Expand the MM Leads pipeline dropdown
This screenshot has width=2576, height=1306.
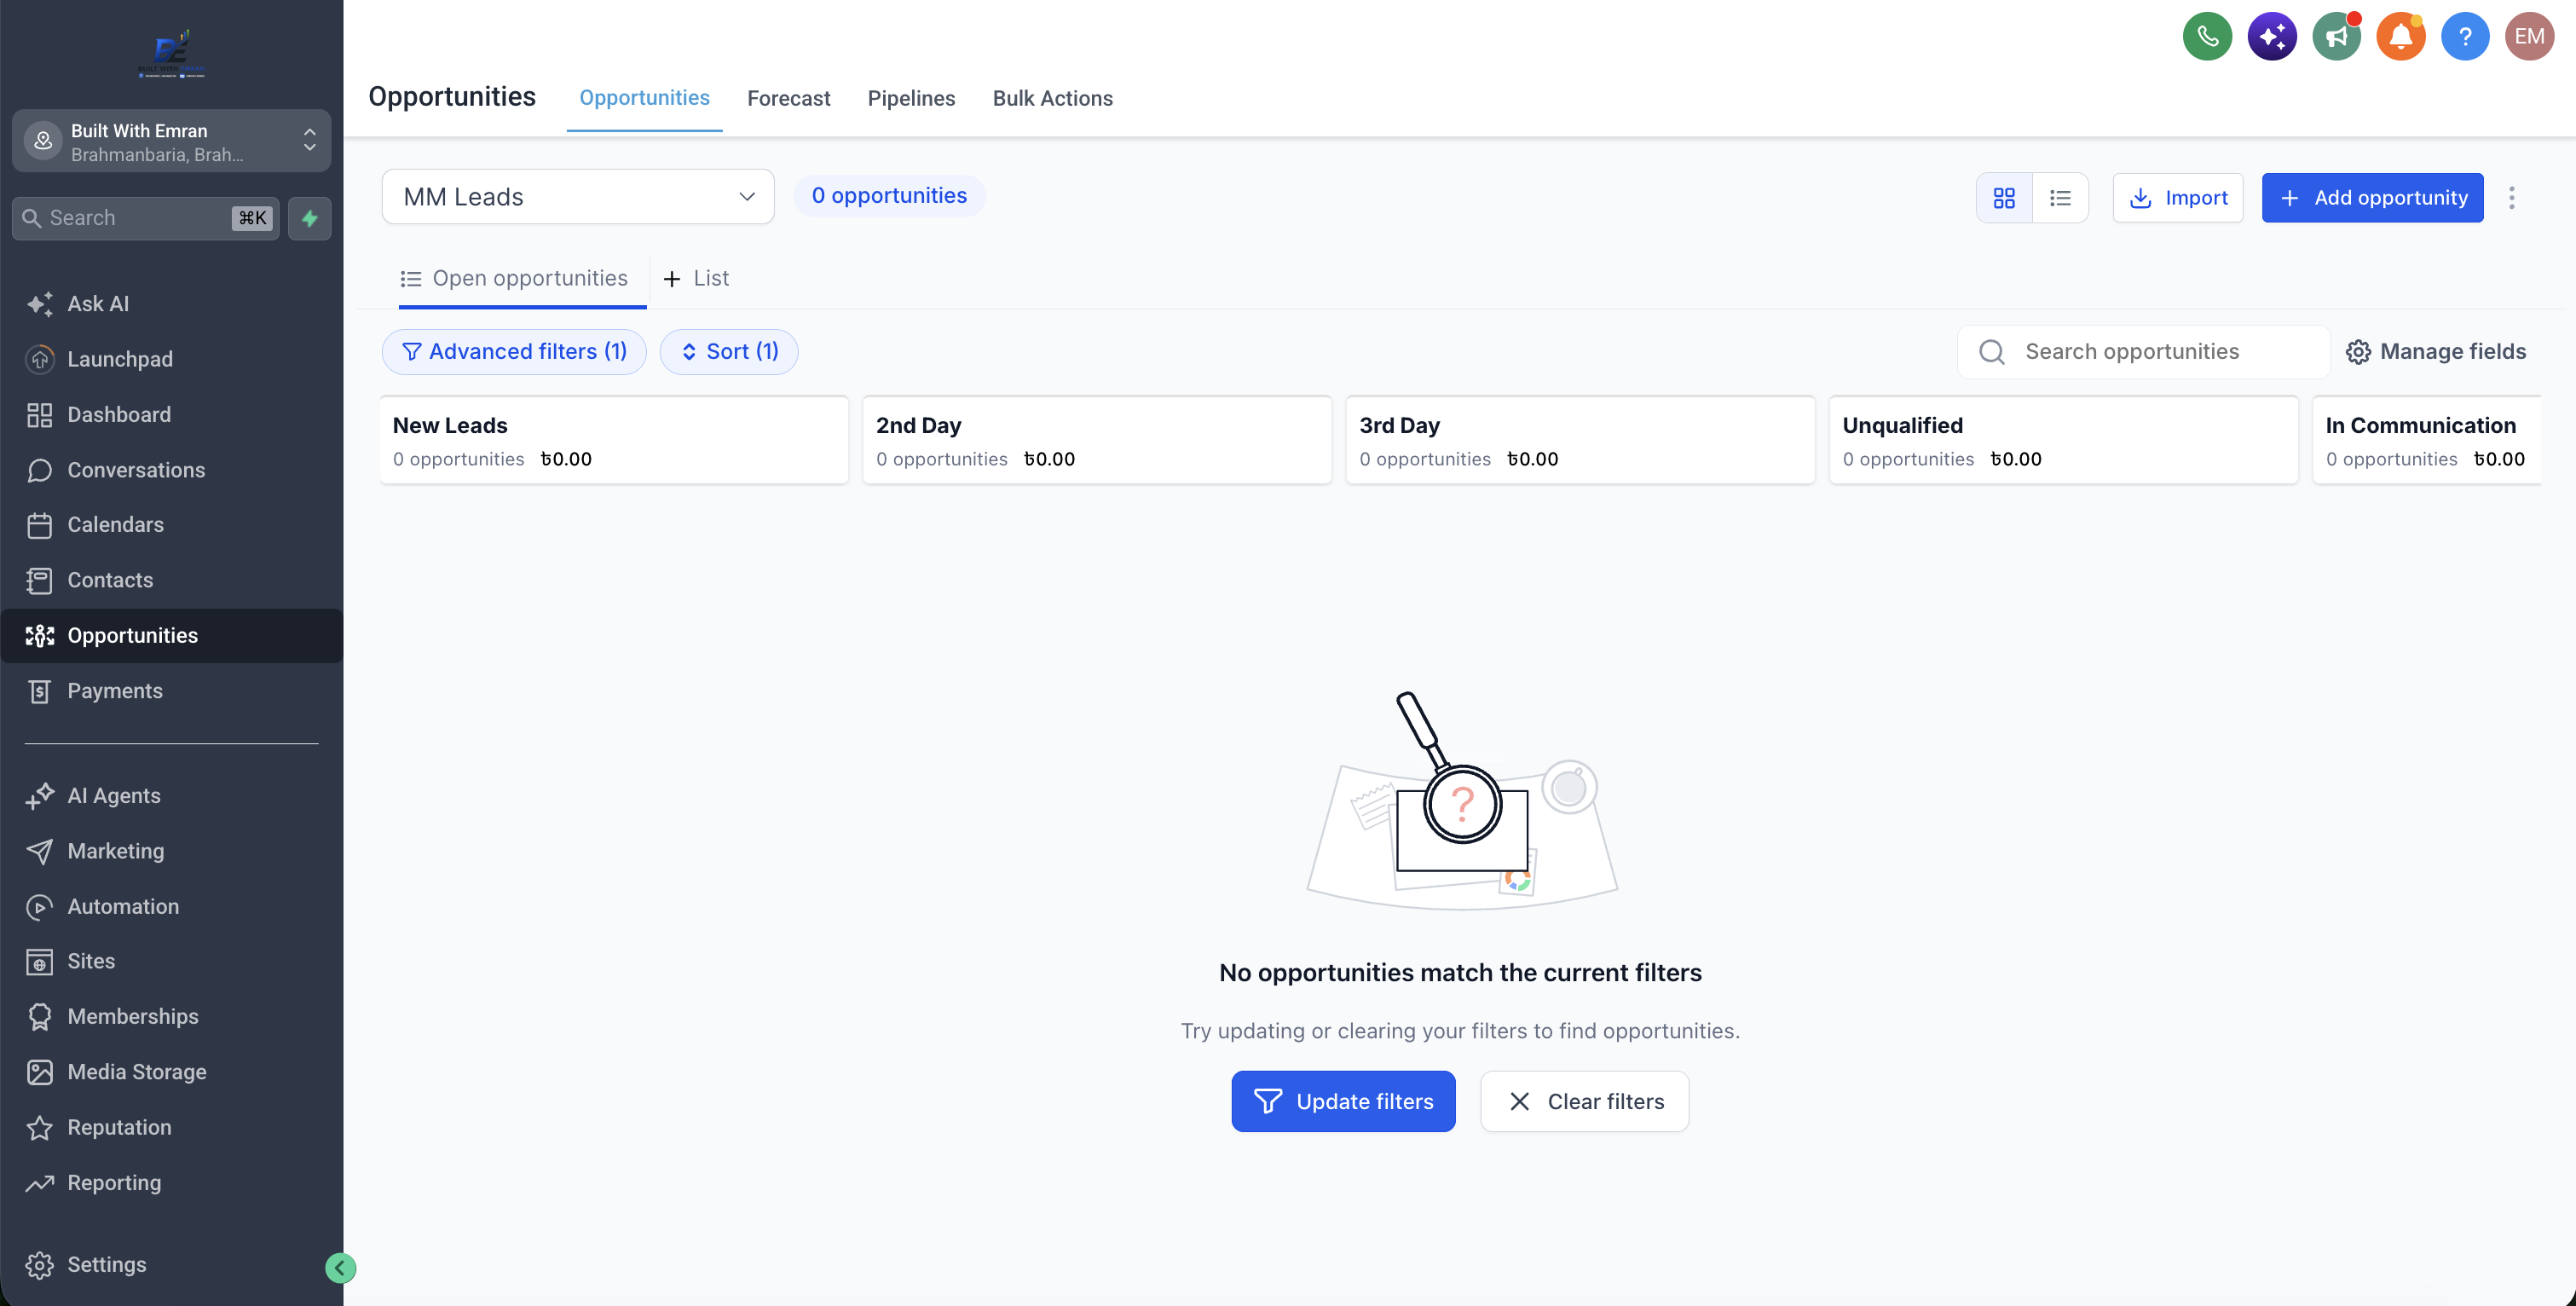tap(578, 197)
